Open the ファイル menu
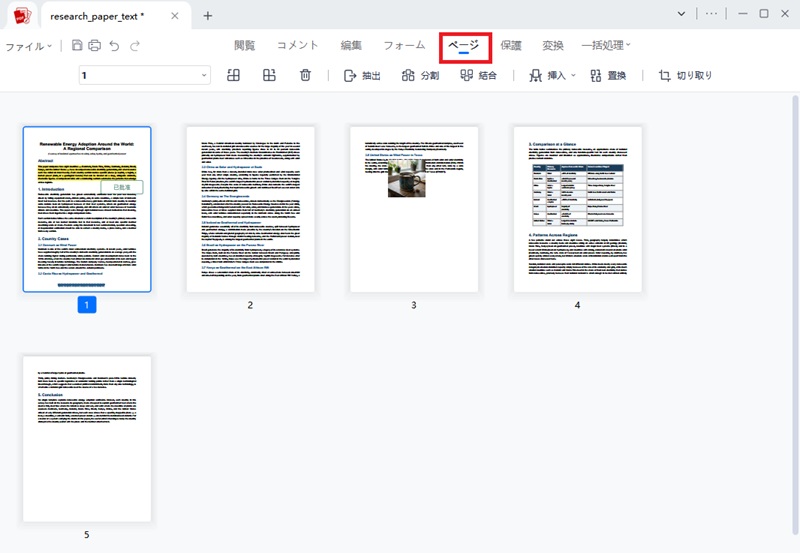The image size is (800, 553). coord(29,46)
